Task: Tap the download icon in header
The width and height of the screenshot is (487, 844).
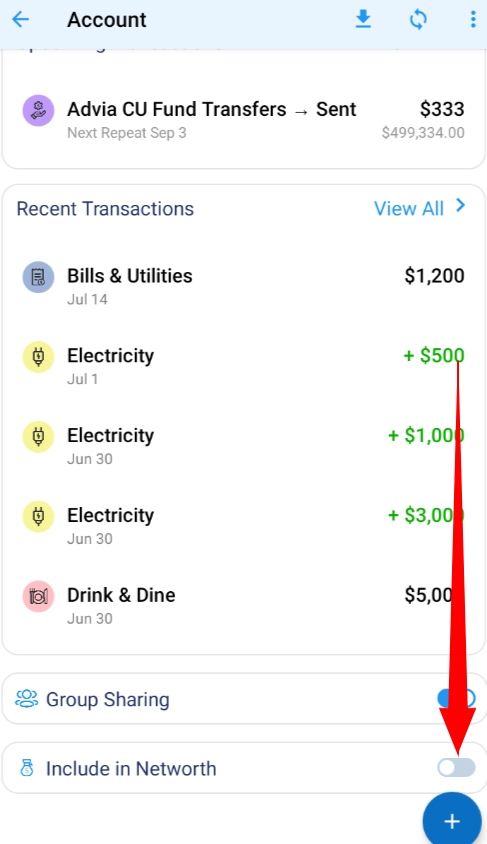Action: click(x=363, y=20)
